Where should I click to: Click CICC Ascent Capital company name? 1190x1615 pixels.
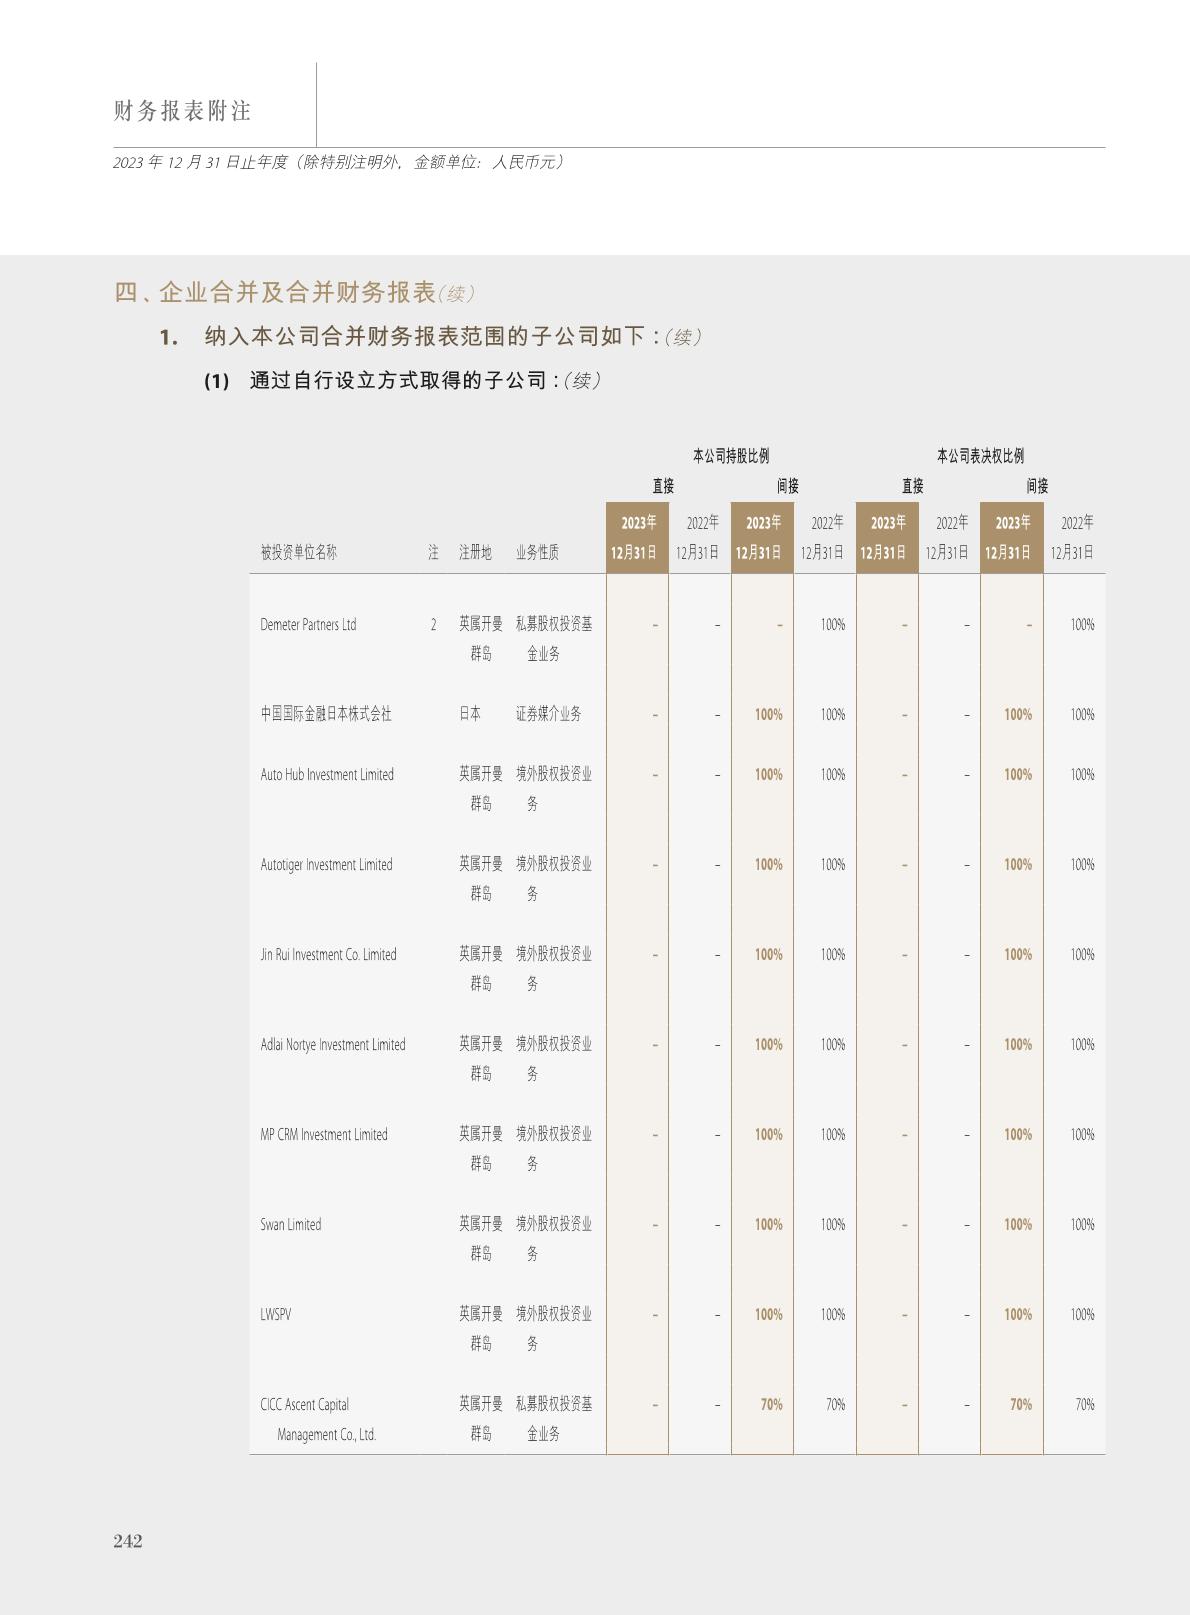(305, 1405)
